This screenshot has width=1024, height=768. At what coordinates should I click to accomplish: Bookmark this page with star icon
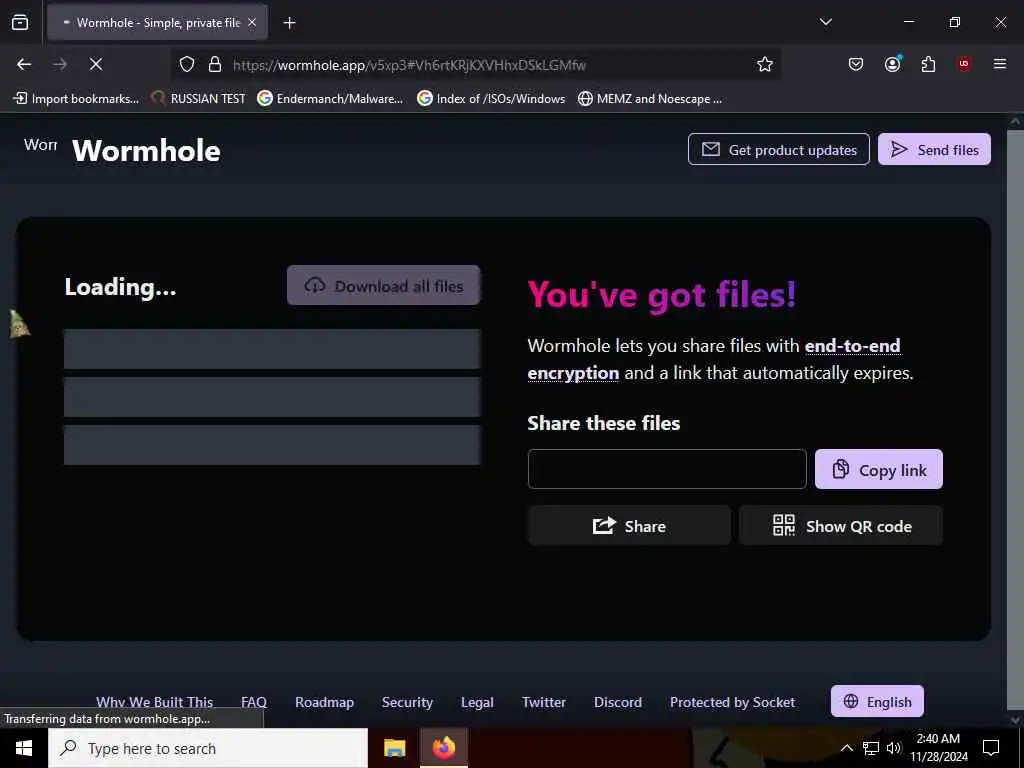[765, 64]
